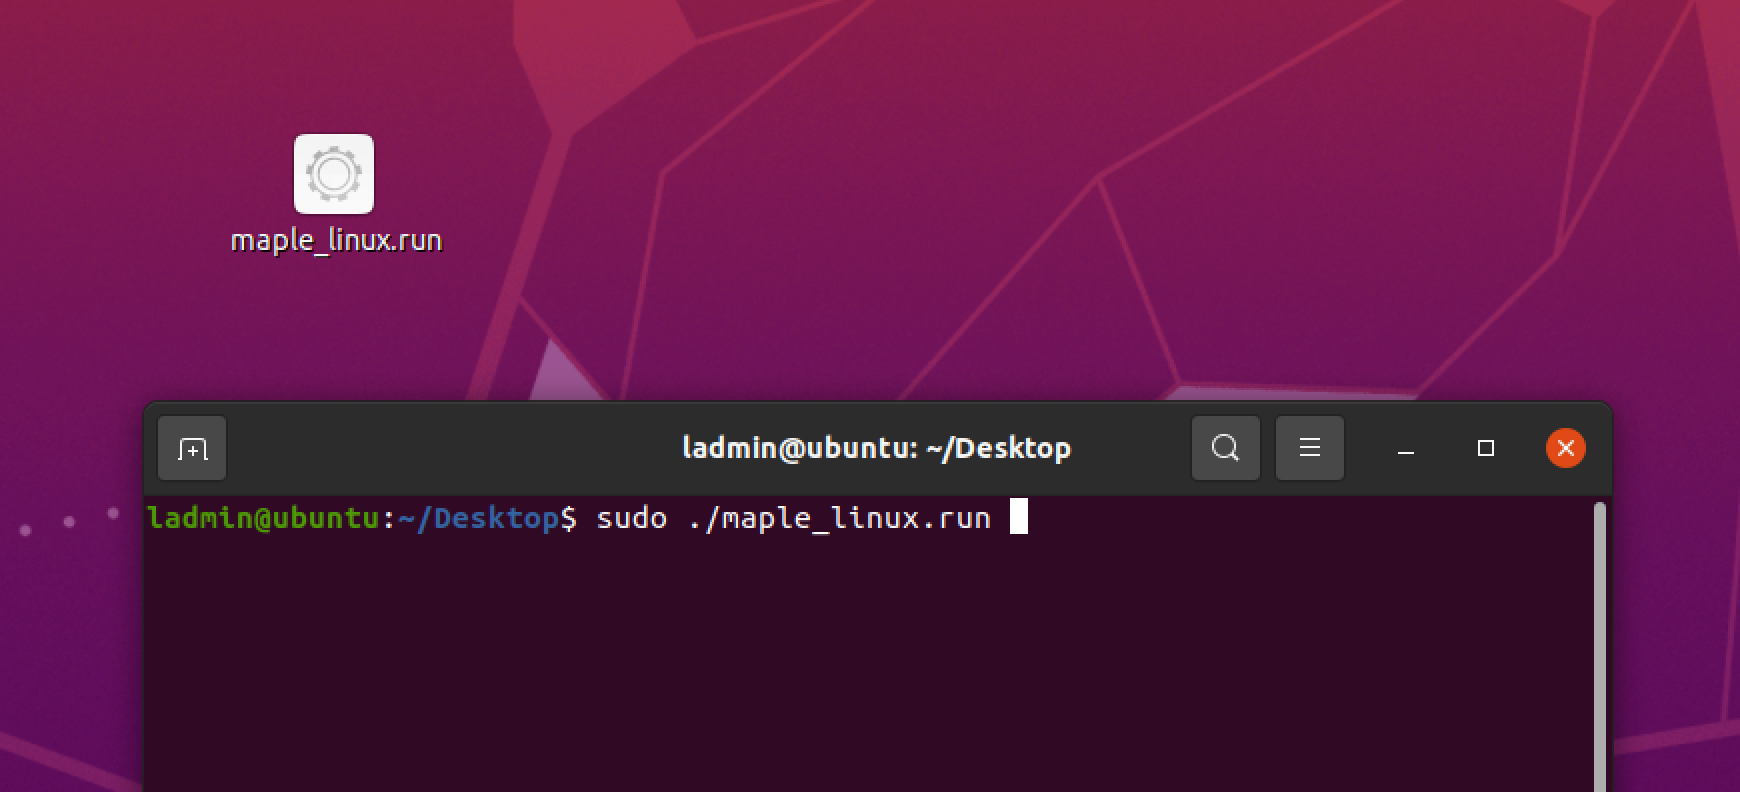This screenshot has height=792, width=1740.
Task: Click the empty area inside the terminal
Action: (x=860, y=670)
